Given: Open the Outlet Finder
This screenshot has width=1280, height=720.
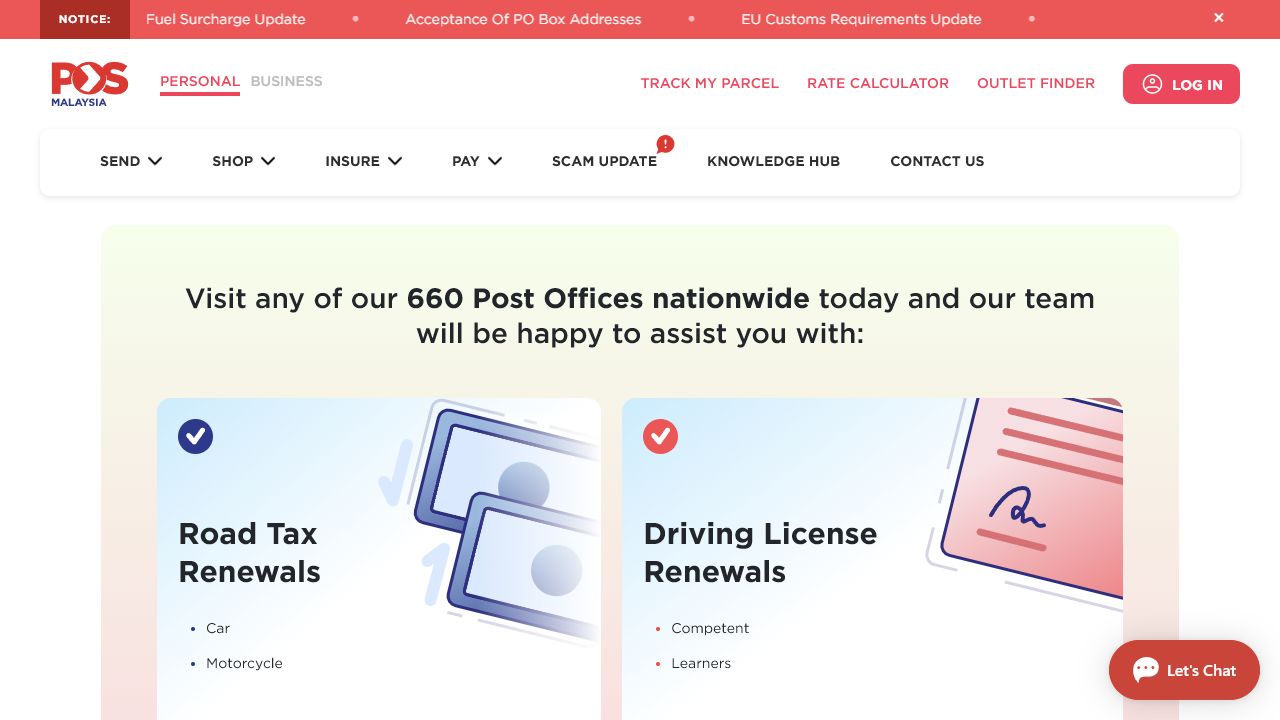Looking at the screenshot, I should pyautogui.click(x=1036, y=83).
